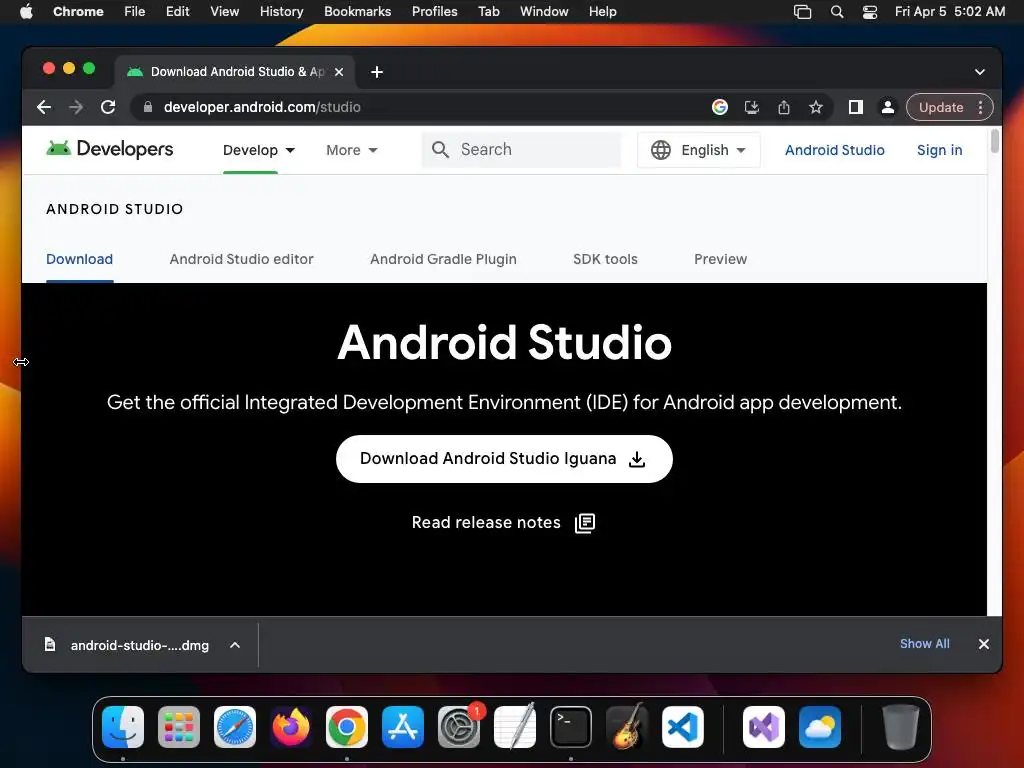Switch to the Android Gradle Plugin tab
Screen dimensions: 1024x768
coord(443,259)
